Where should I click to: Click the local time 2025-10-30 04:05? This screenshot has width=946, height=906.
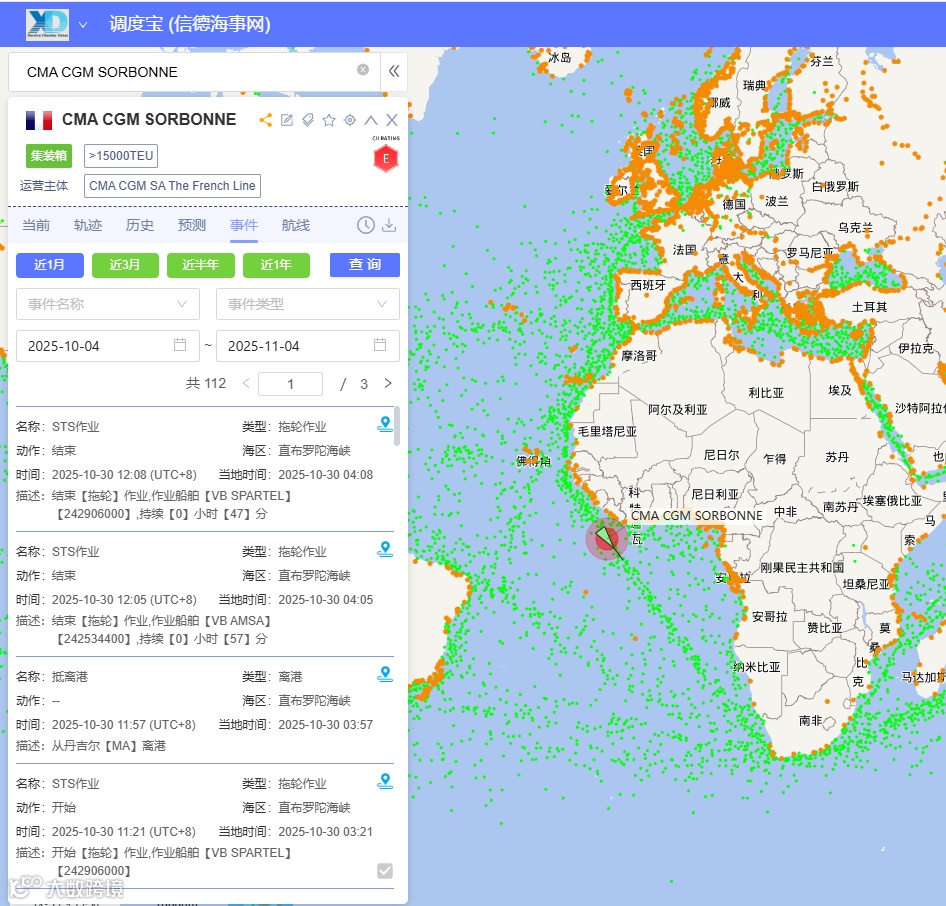326,600
